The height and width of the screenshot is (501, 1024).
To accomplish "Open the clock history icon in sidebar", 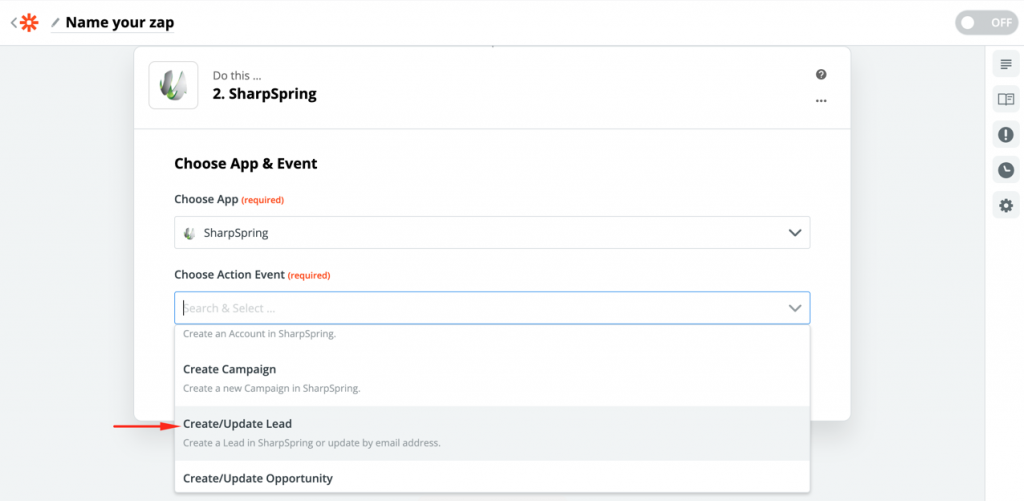I will click(1005, 170).
